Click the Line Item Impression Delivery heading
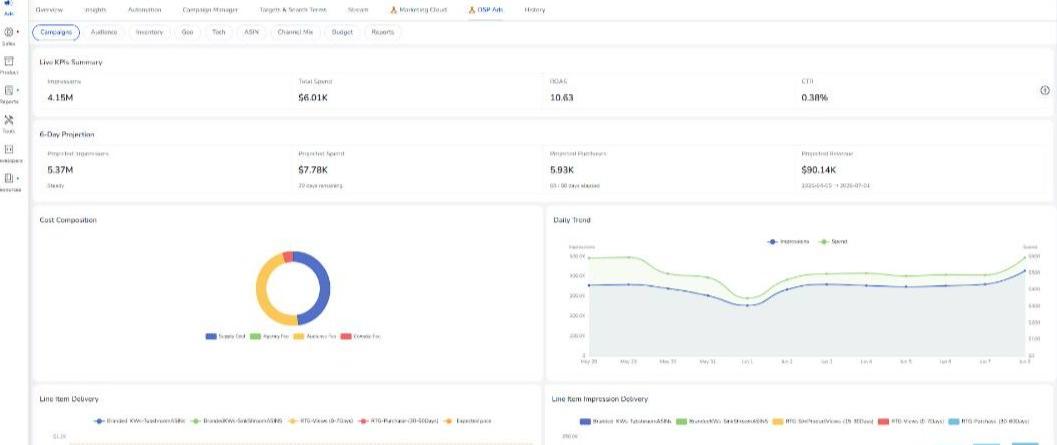The width and height of the screenshot is (1057, 445). tap(600, 399)
